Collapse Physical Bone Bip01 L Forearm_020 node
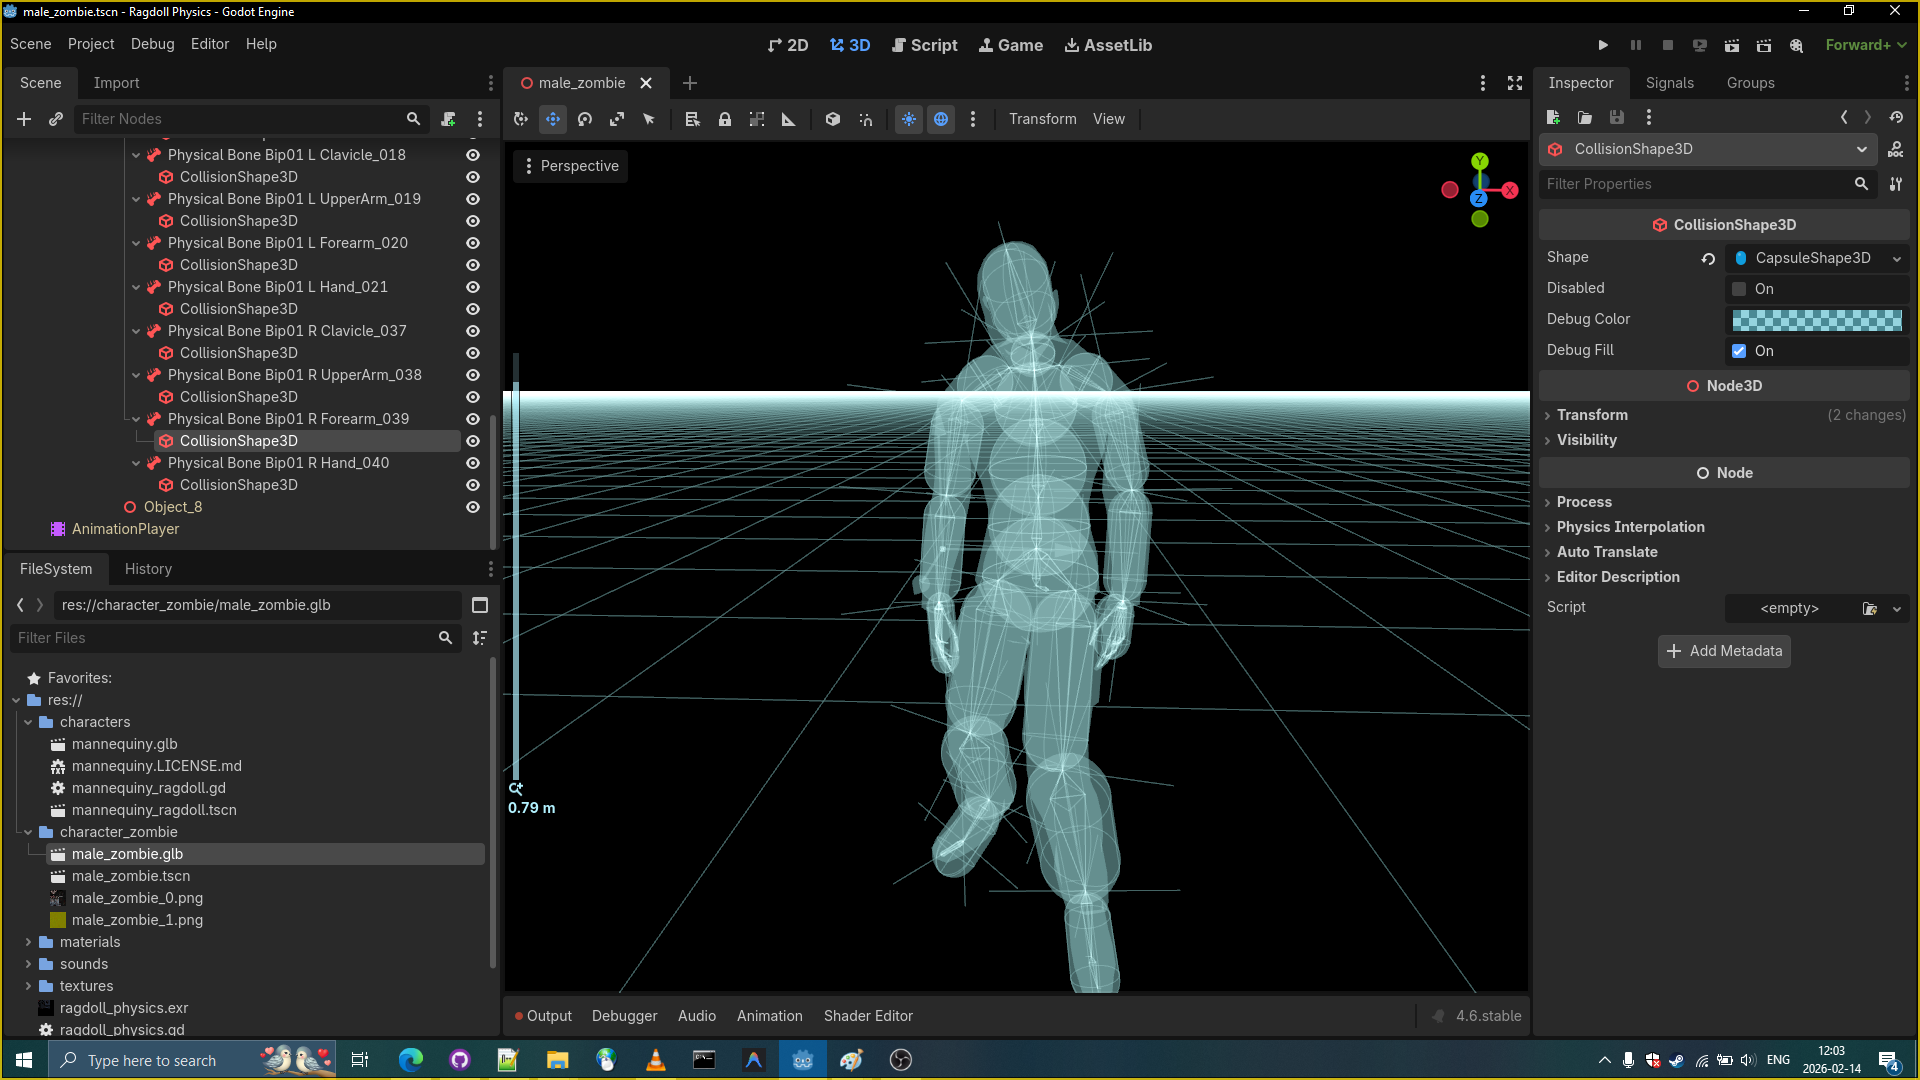Viewport: 1920px width, 1080px height. pyautogui.click(x=136, y=243)
